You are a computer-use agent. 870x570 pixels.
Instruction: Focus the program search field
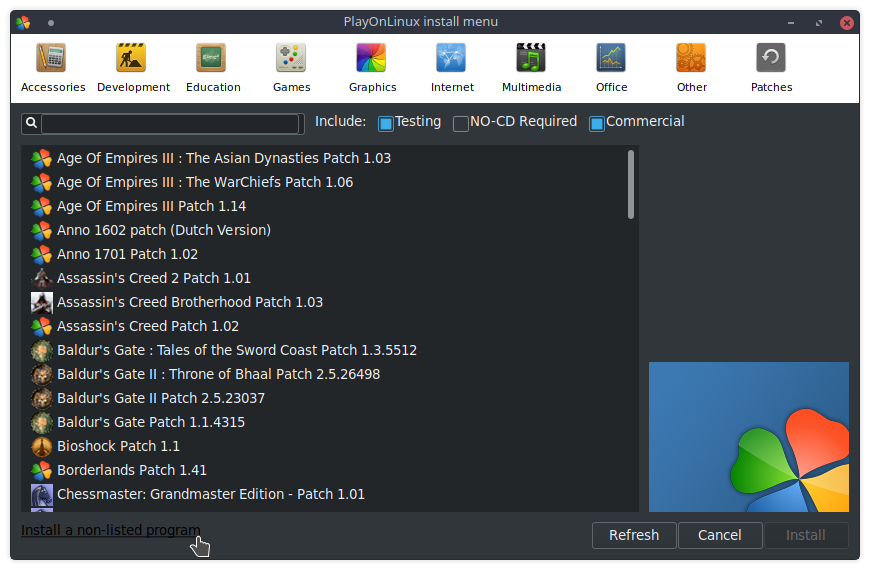tap(170, 123)
